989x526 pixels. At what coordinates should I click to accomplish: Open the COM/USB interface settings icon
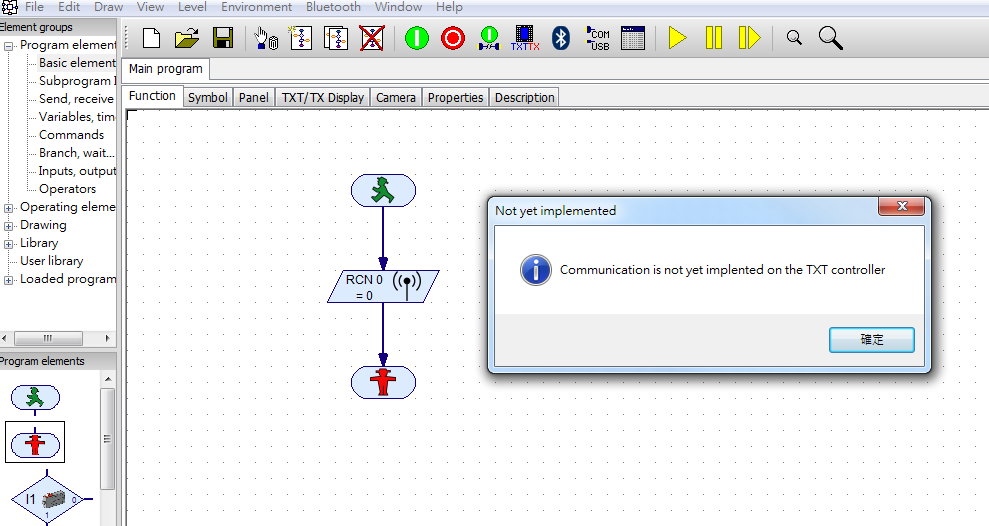click(598, 39)
